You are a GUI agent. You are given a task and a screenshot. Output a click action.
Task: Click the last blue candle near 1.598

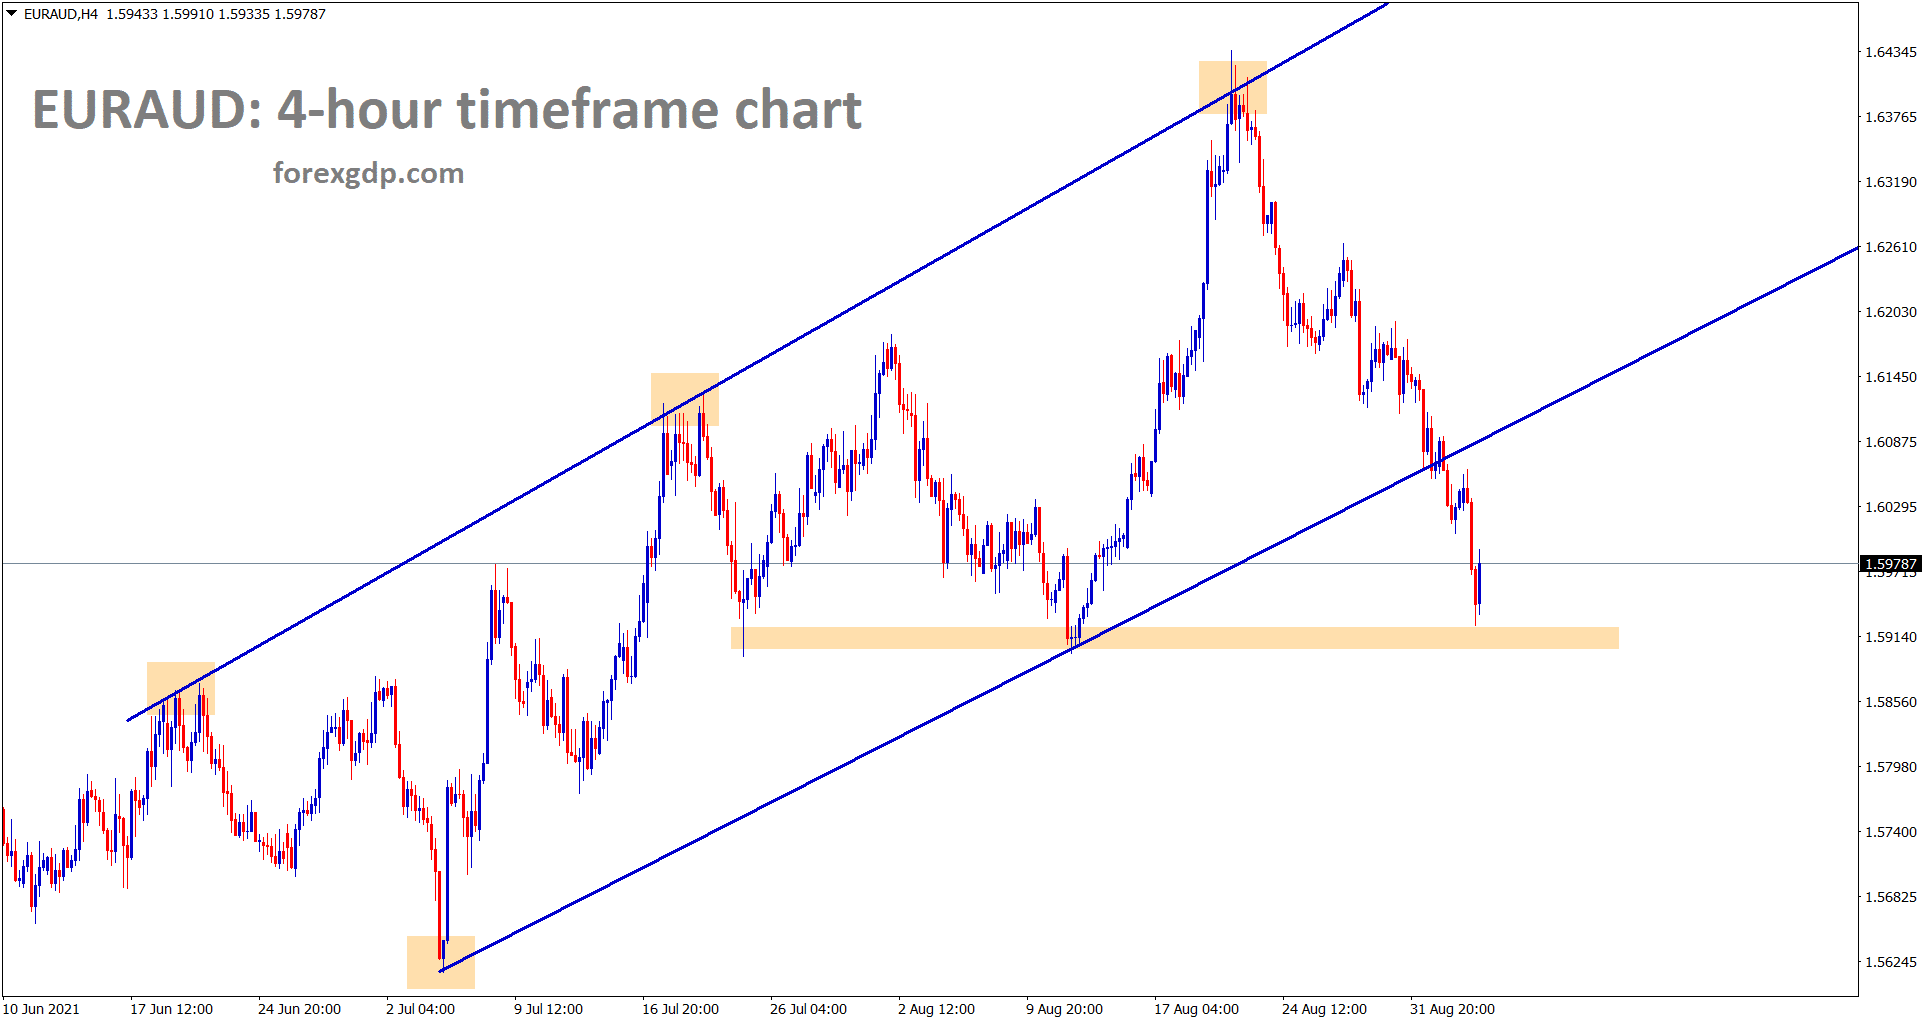pyautogui.click(x=1478, y=584)
